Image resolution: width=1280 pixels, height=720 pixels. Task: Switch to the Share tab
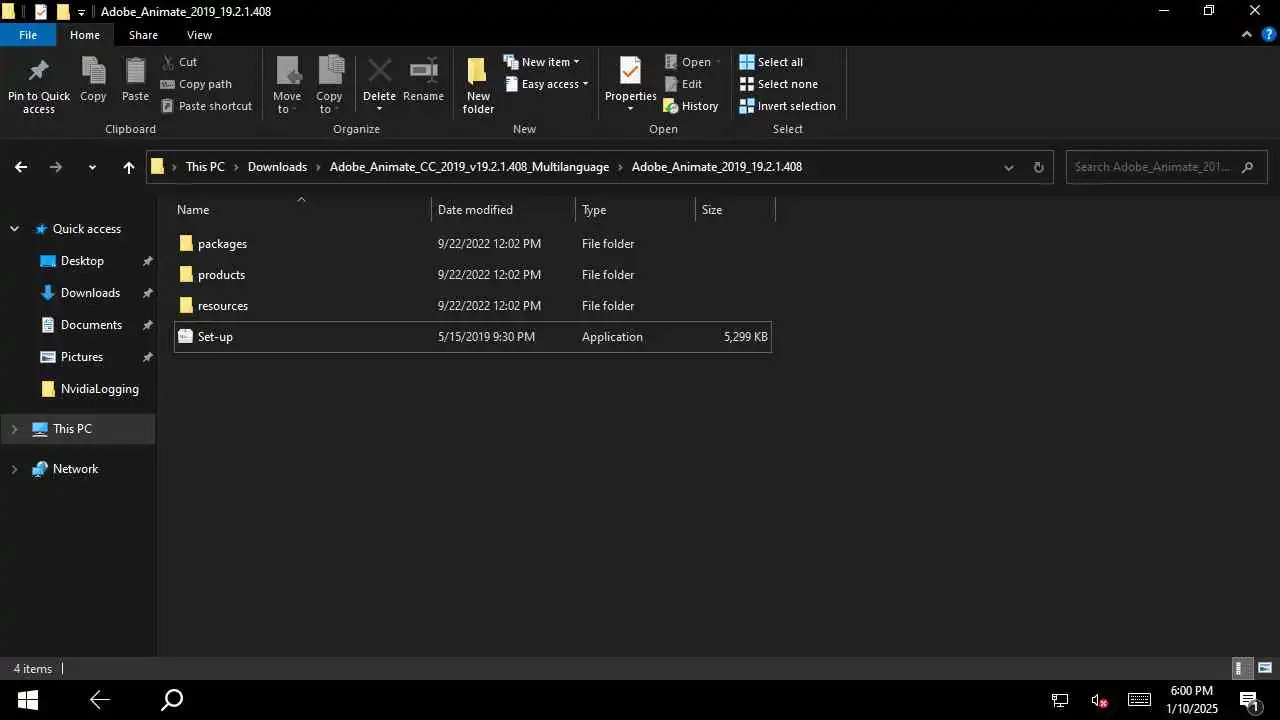click(143, 35)
